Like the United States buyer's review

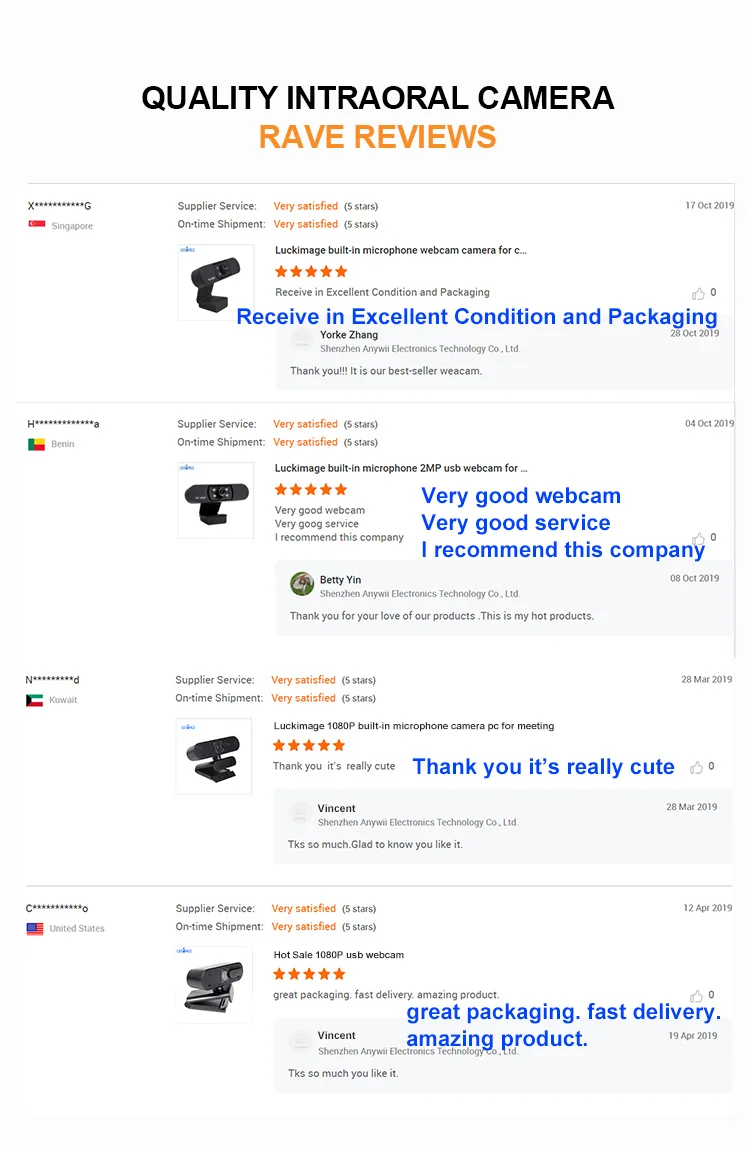pos(696,995)
